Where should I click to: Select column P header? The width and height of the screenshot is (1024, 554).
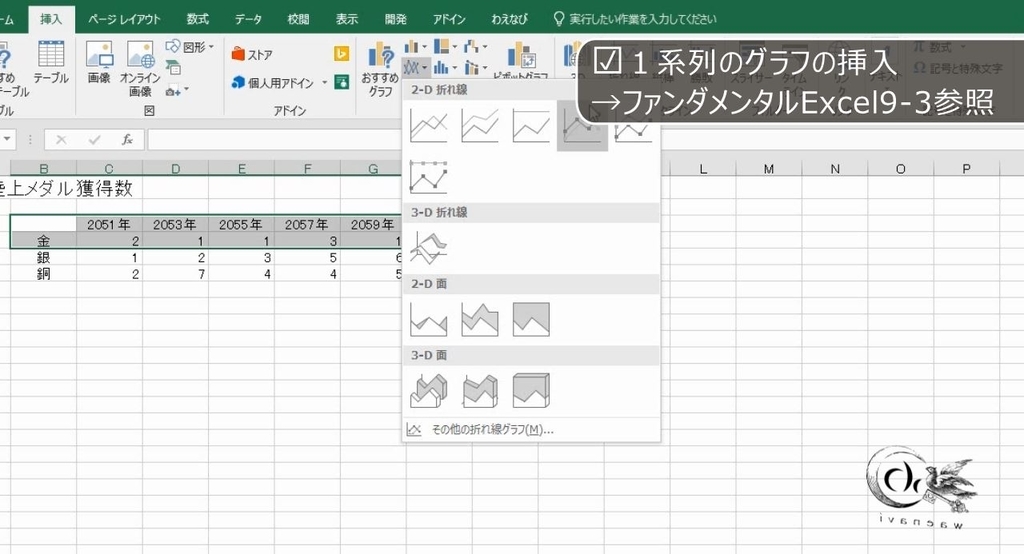tap(967, 169)
